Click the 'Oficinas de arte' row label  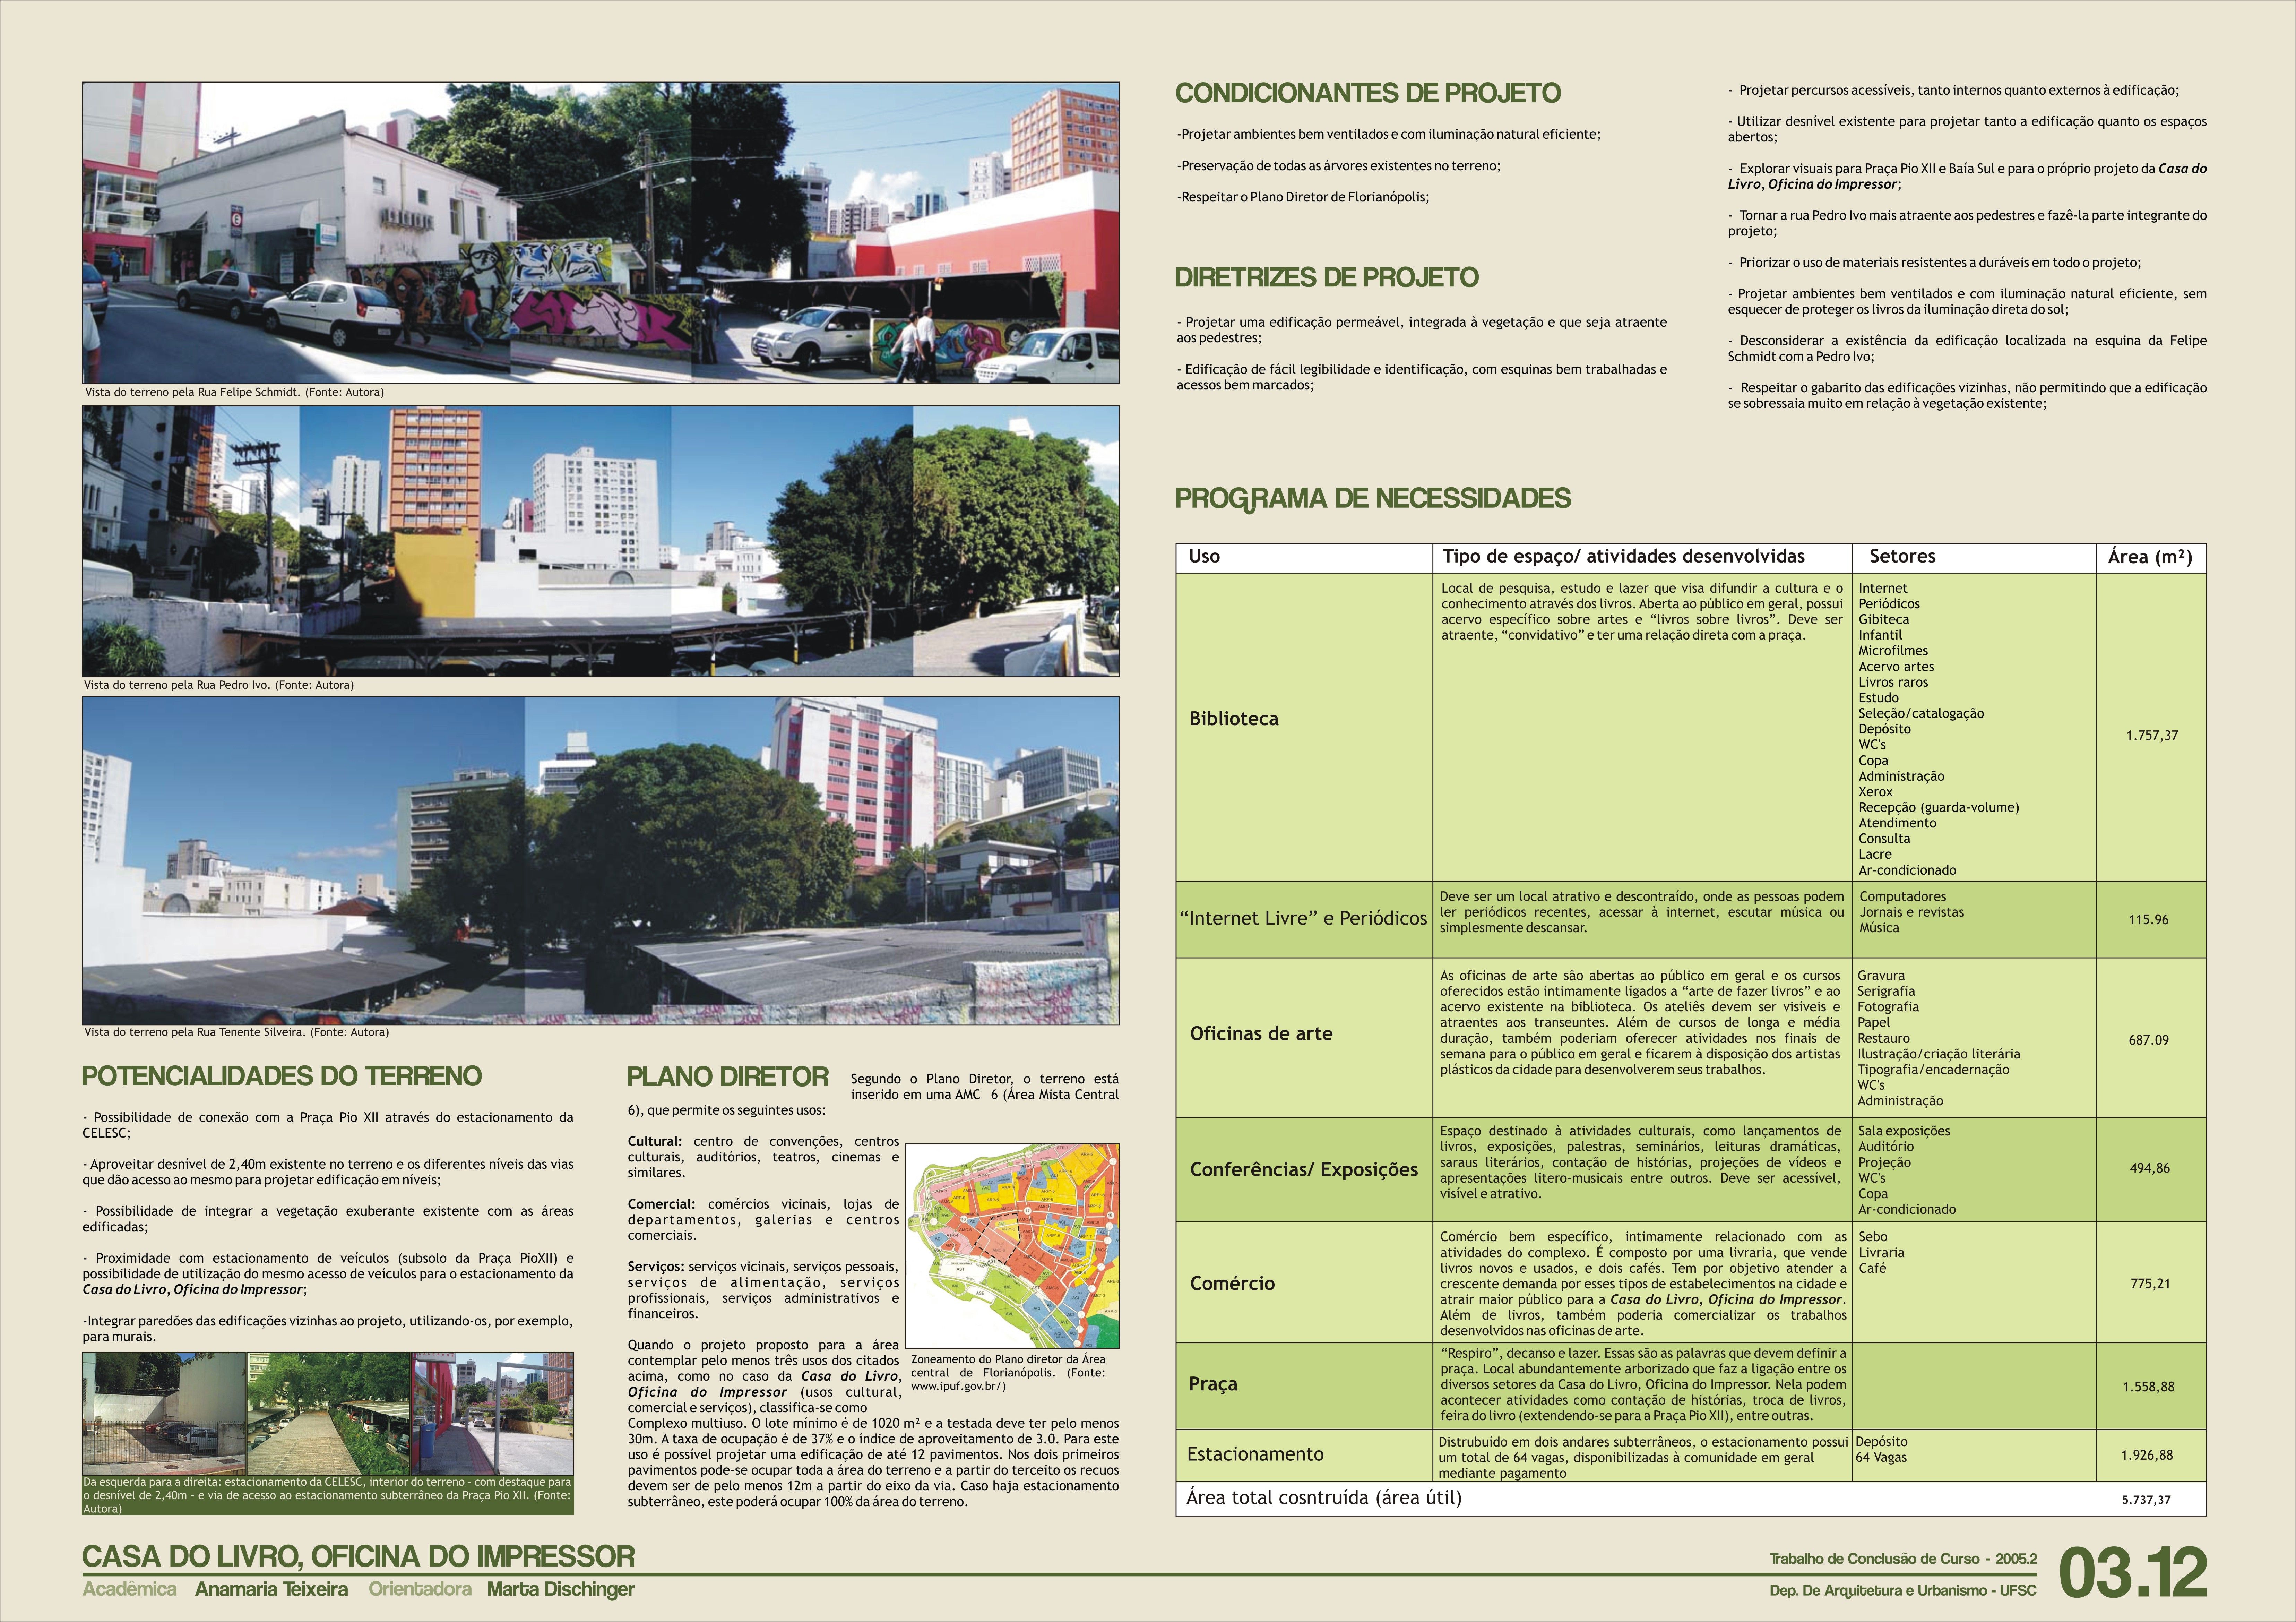[1261, 1033]
